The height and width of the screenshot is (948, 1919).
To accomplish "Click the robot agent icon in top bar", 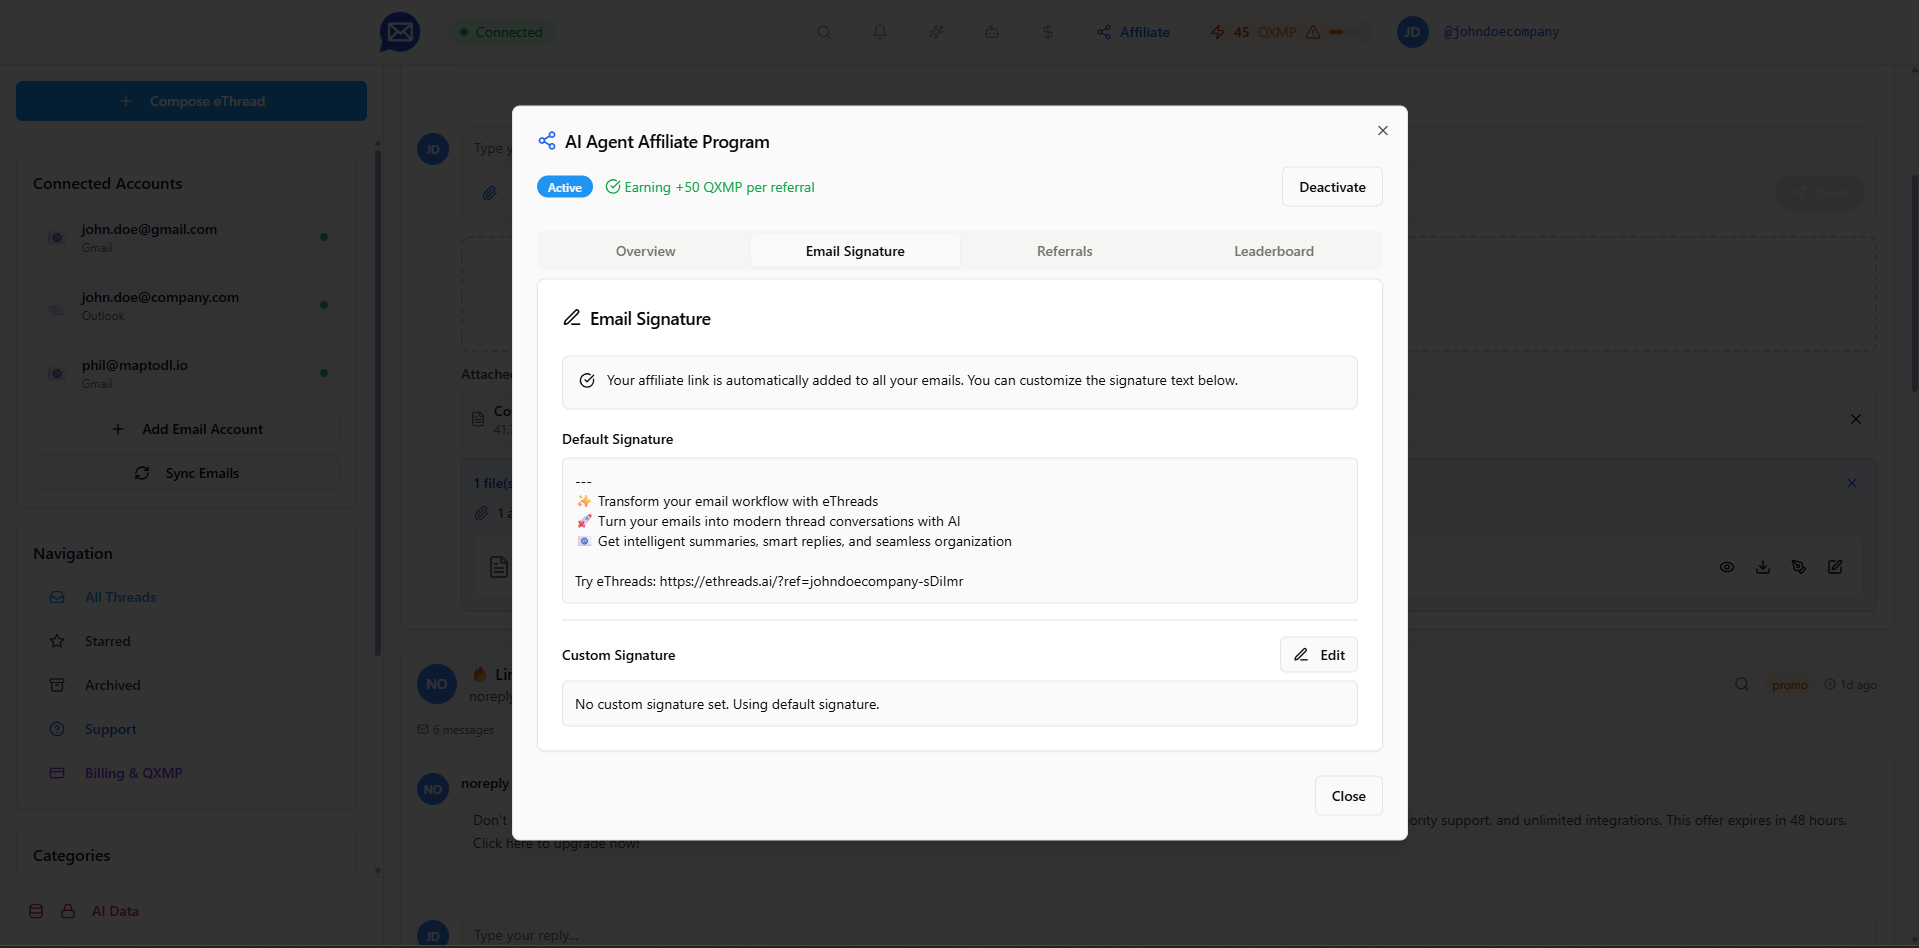I will (x=992, y=32).
